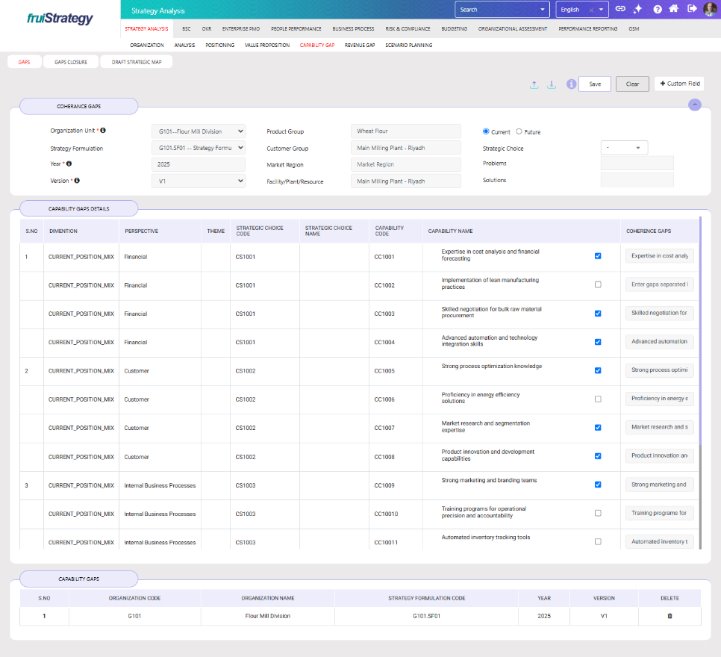721x657 pixels.
Task: Go to home via house icon
Action: [674, 9]
